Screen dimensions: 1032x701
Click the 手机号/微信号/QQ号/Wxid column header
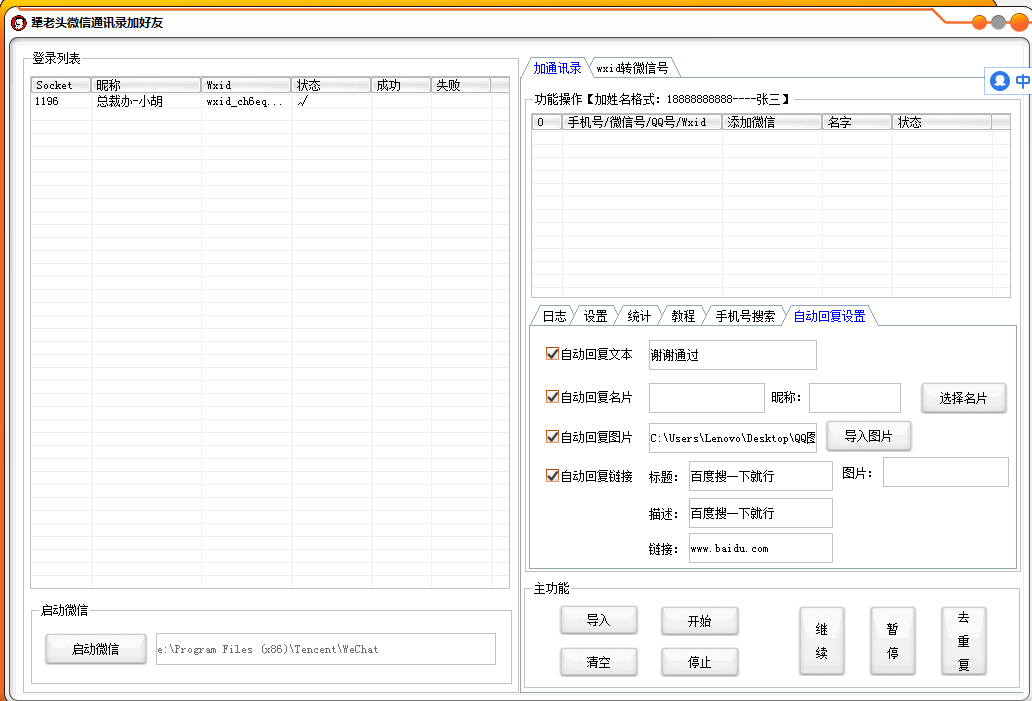coord(642,122)
